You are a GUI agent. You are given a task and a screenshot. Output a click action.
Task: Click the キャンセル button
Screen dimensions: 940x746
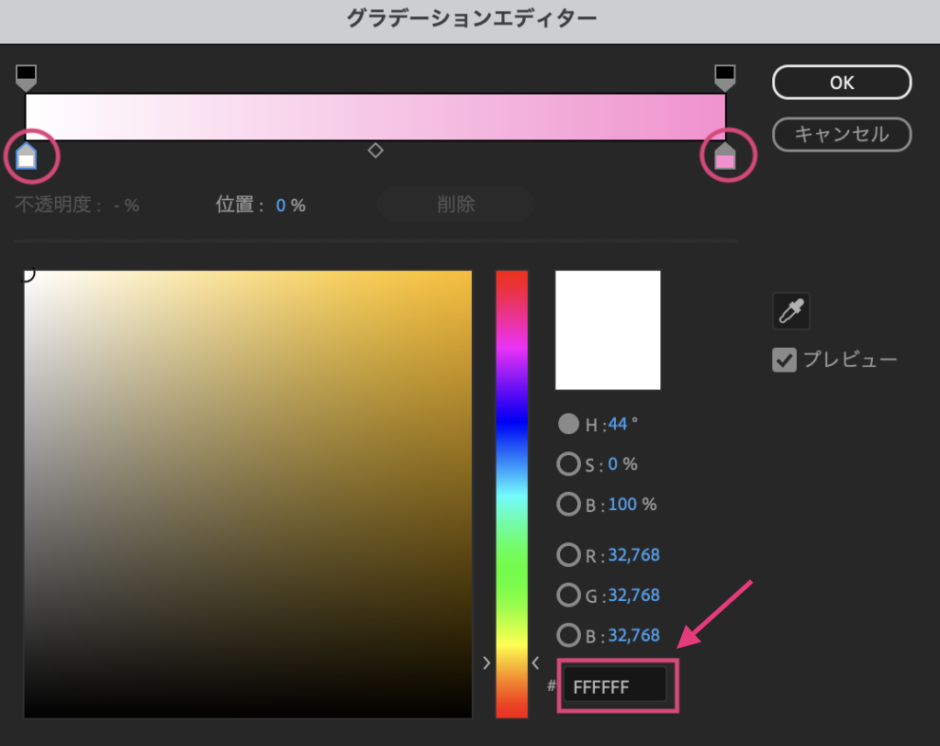[841, 135]
